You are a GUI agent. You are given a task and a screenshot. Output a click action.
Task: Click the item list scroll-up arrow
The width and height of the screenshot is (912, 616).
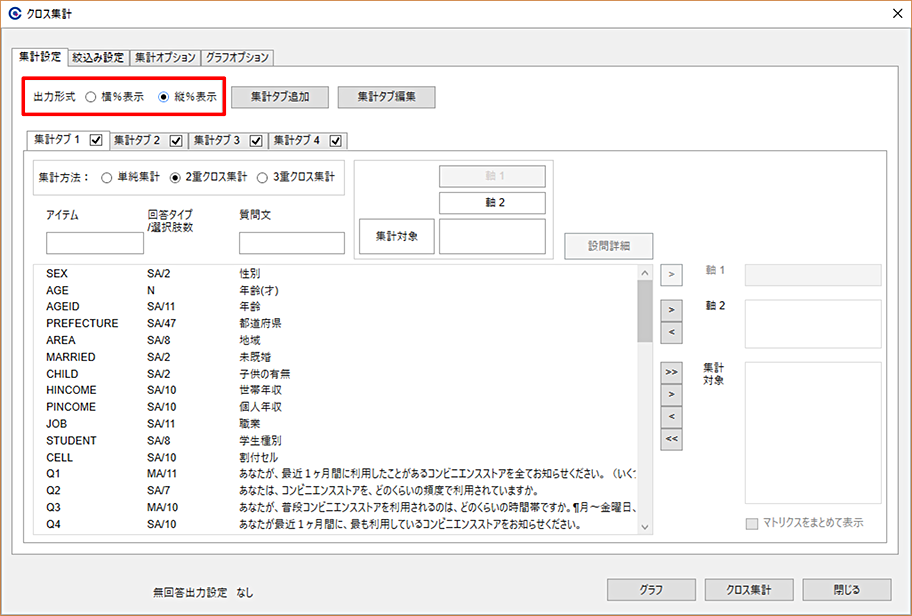point(644,273)
